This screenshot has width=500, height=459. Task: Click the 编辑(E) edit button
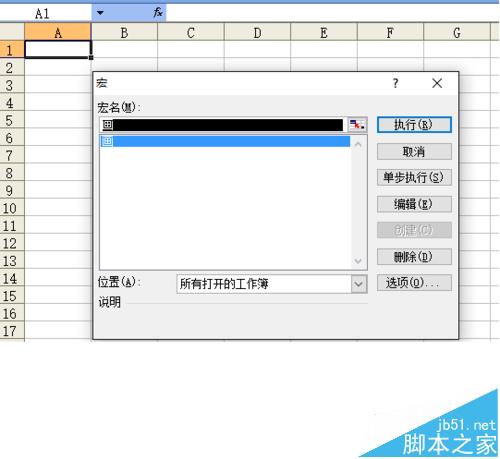[x=414, y=204]
